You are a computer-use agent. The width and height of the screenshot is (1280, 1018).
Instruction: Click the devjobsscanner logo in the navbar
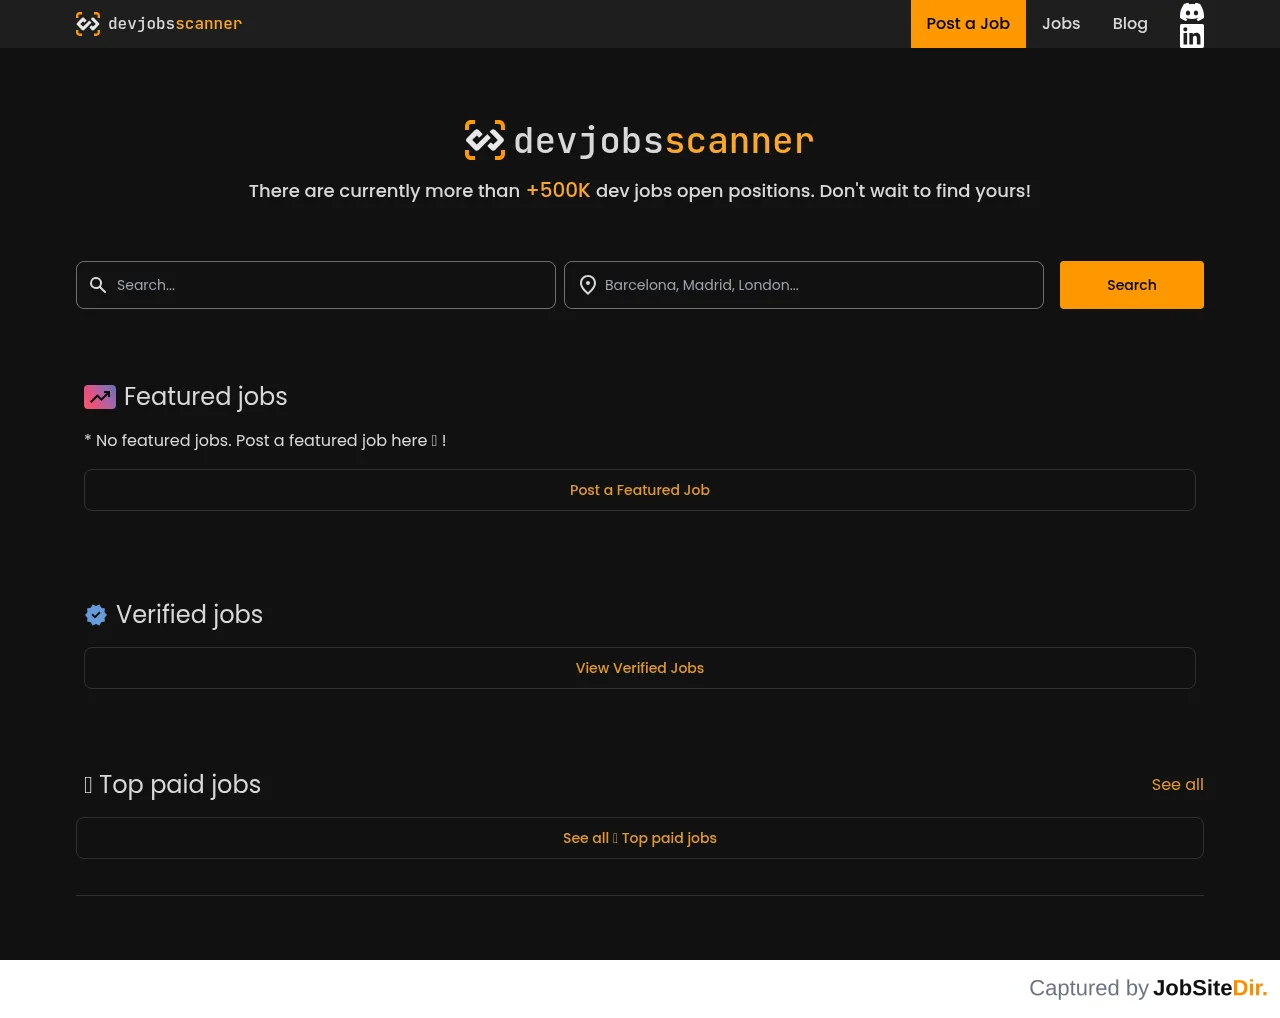159,24
